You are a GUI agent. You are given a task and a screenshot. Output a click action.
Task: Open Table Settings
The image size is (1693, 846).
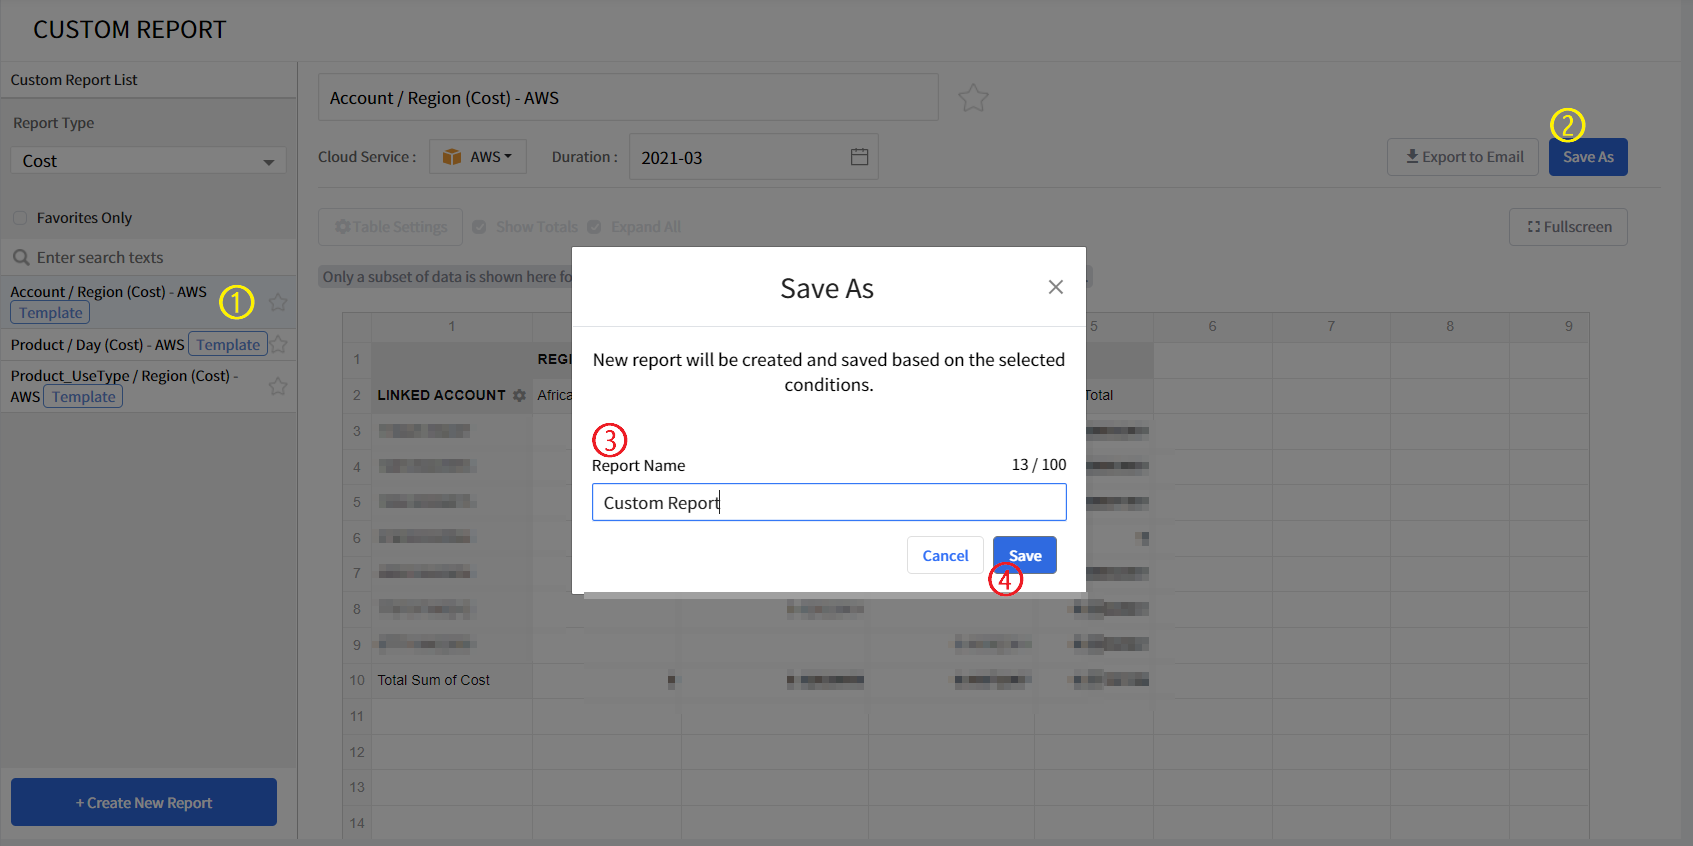pos(391,227)
